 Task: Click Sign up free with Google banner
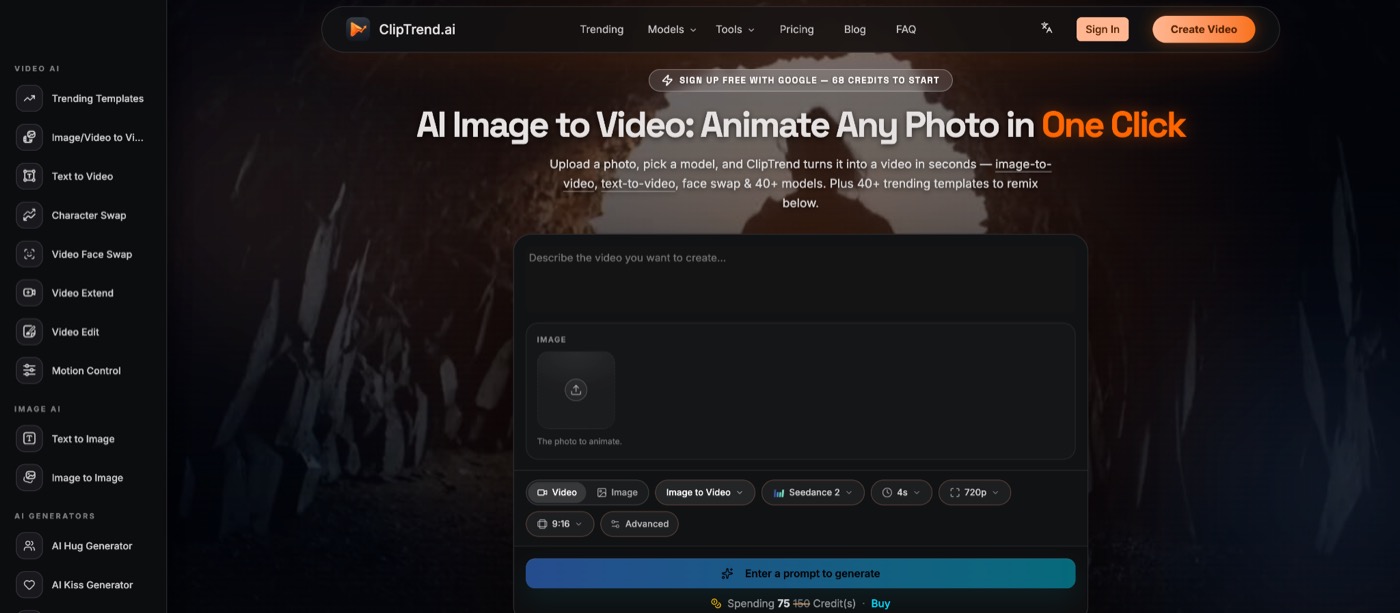pos(800,80)
